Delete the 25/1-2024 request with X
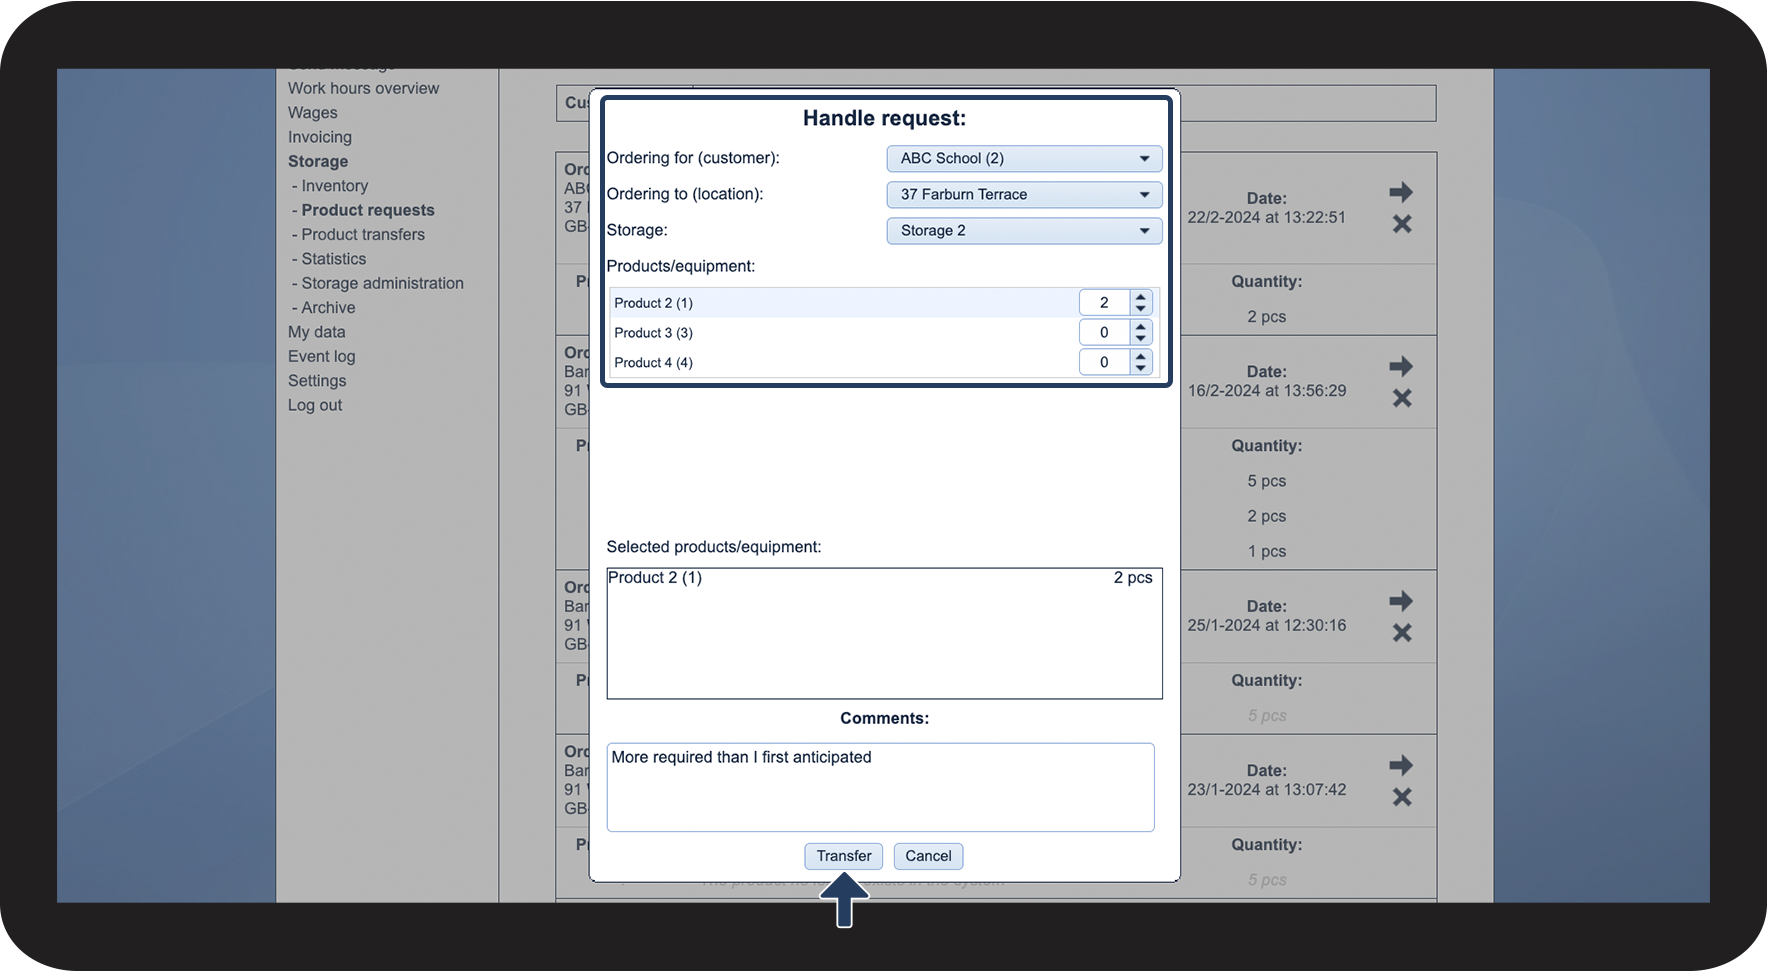The image size is (1767, 971). (1402, 633)
